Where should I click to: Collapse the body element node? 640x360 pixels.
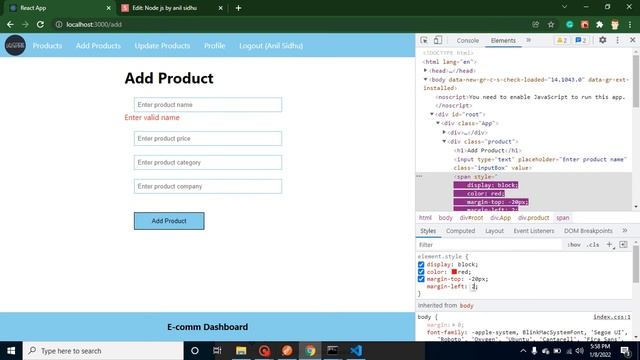(425, 79)
